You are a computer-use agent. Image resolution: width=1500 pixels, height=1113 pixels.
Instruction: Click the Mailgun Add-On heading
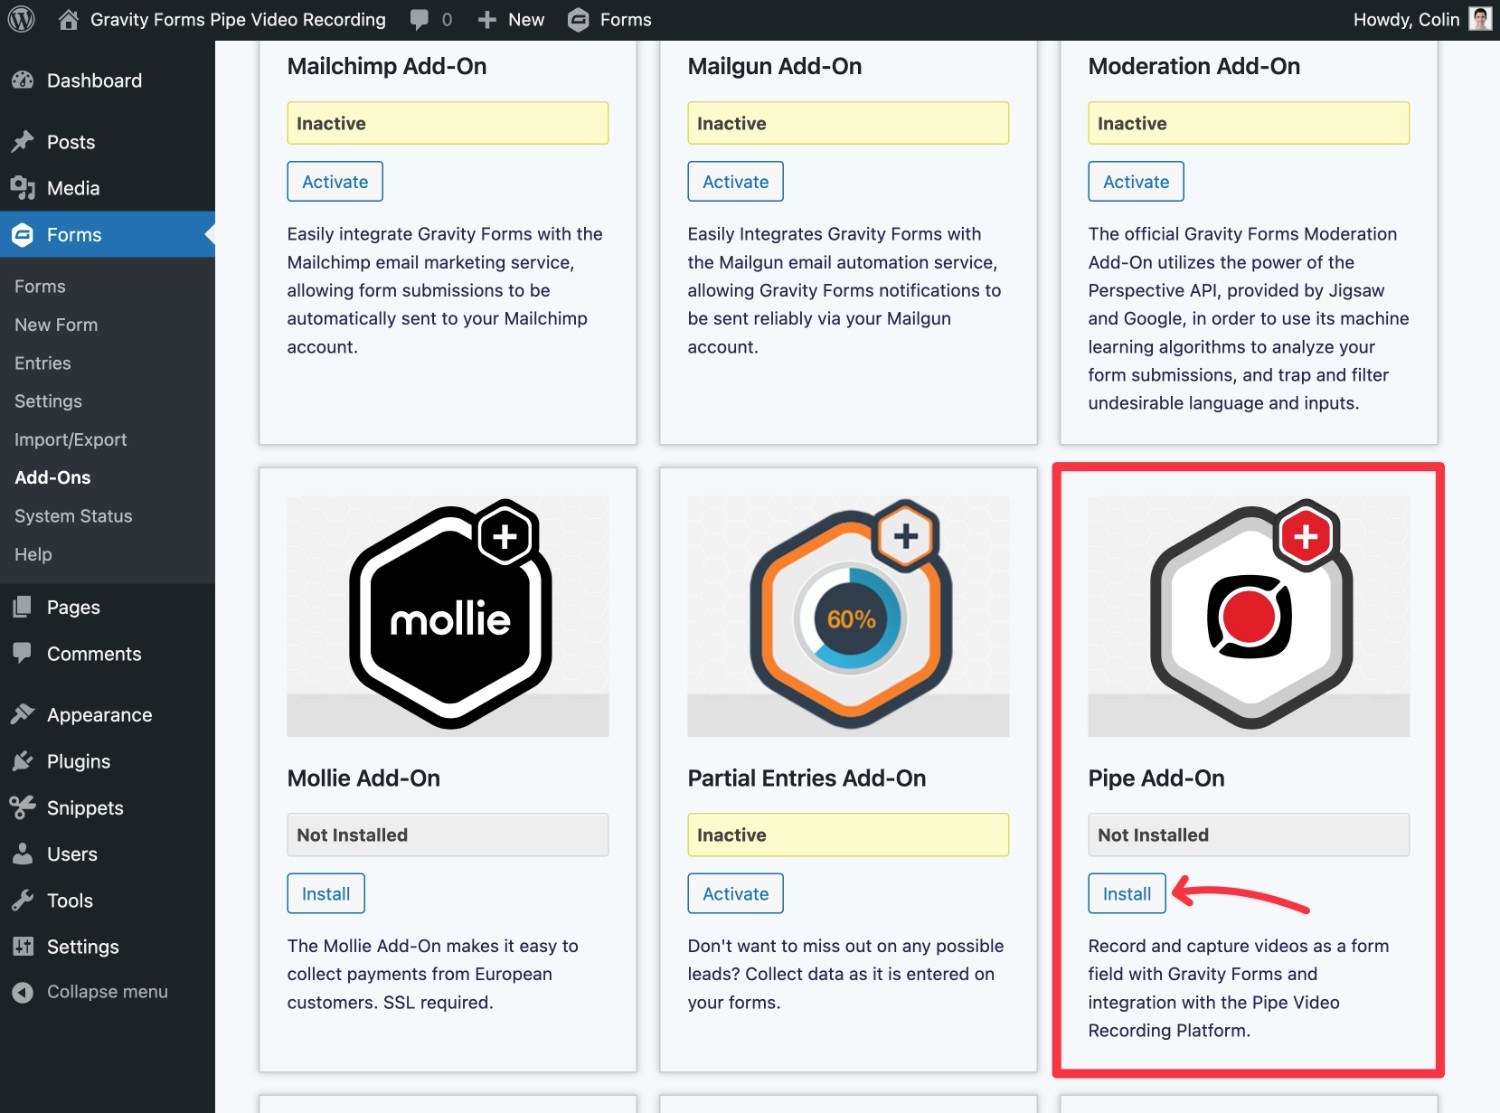(x=775, y=66)
